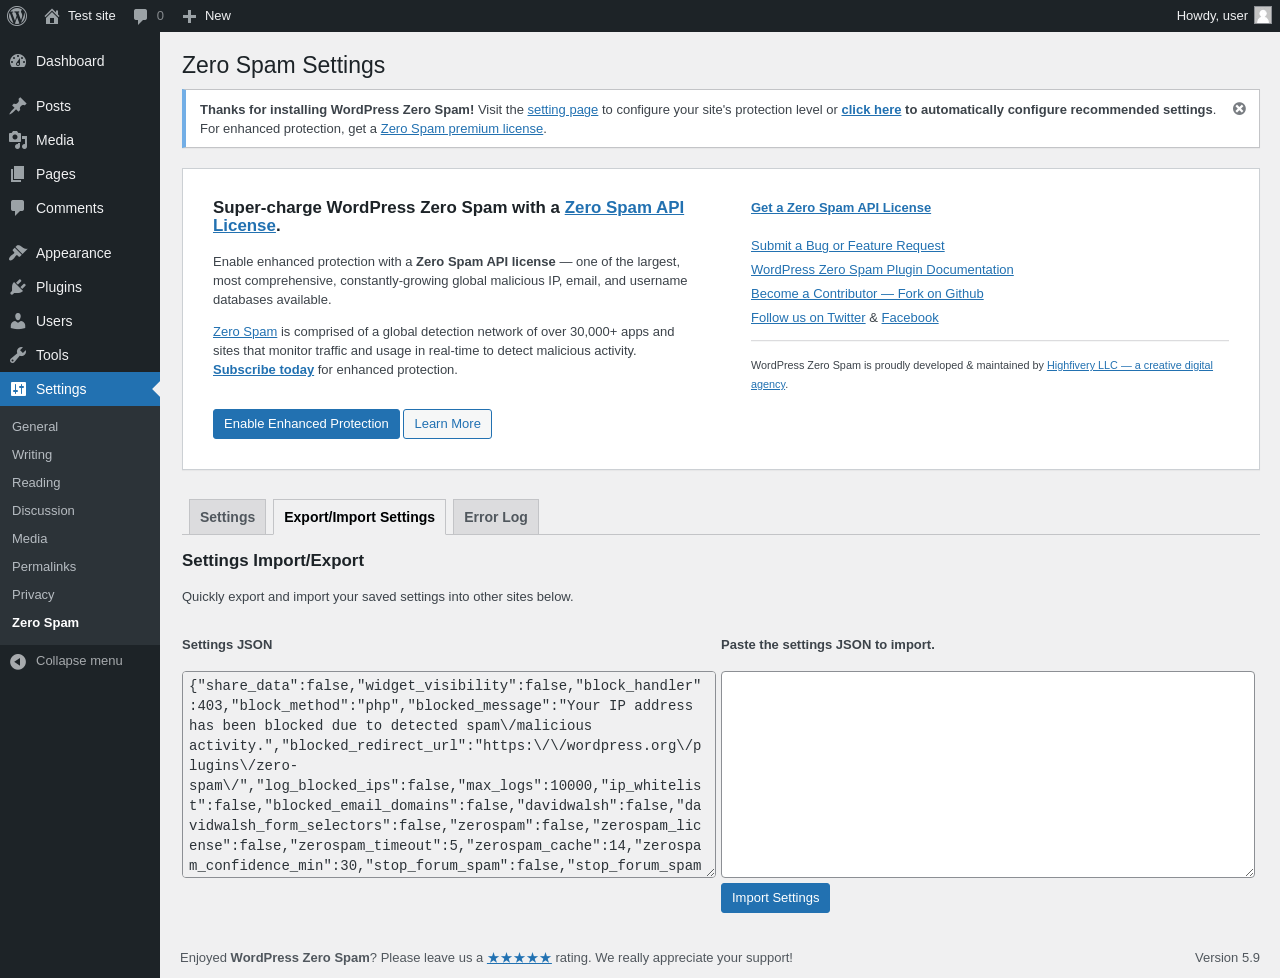Click the WordPress logo icon
The image size is (1280, 978).
17,16
